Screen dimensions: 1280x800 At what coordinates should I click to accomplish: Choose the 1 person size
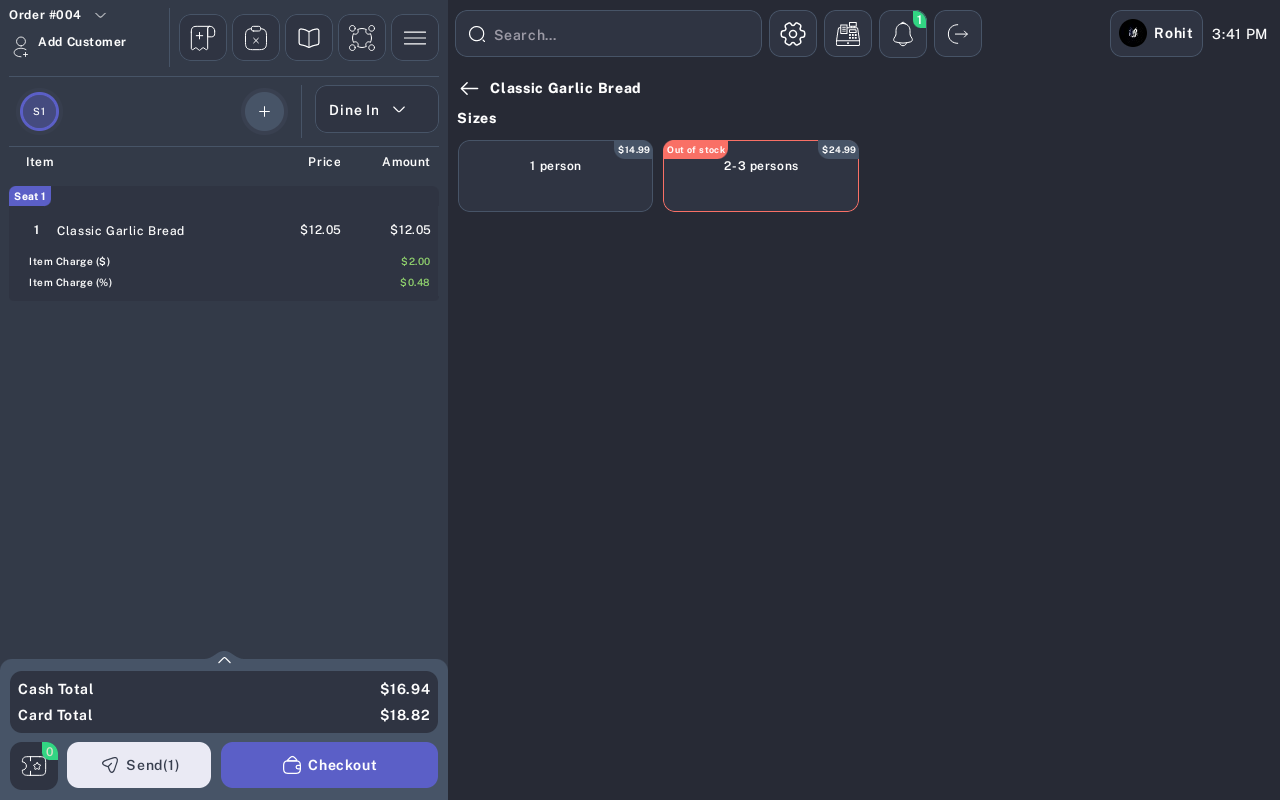click(555, 176)
